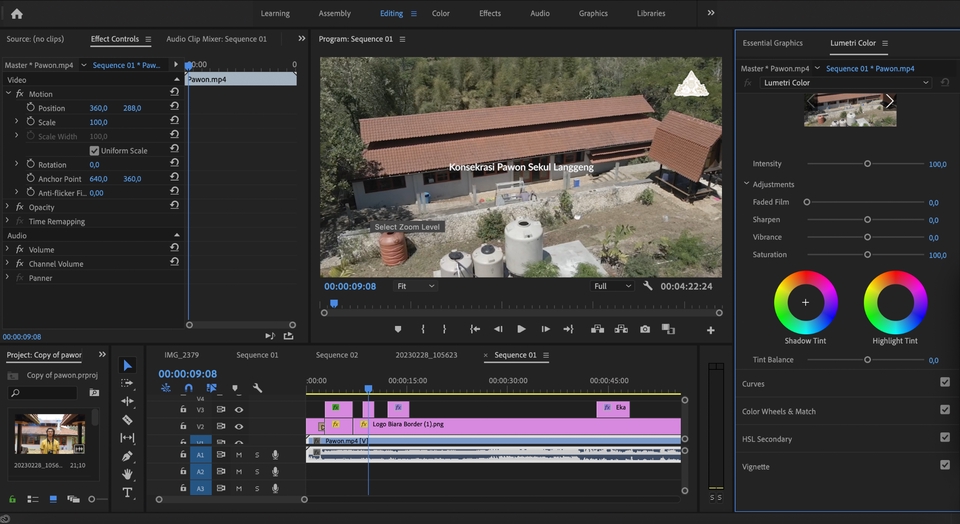Screen dimensions: 960x524
Task: Disable the Curves section checkbox
Action: (x=945, y=382)
